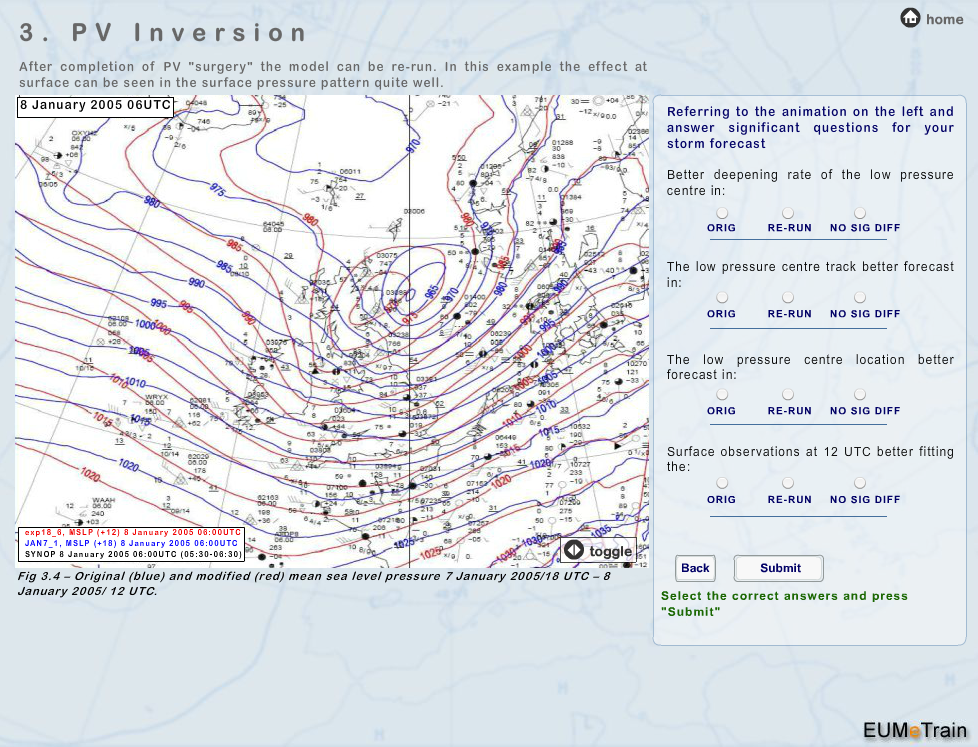Select ORIG for 12 UTC surface observations
The image size is (978, 747).
tap(721, 484)
